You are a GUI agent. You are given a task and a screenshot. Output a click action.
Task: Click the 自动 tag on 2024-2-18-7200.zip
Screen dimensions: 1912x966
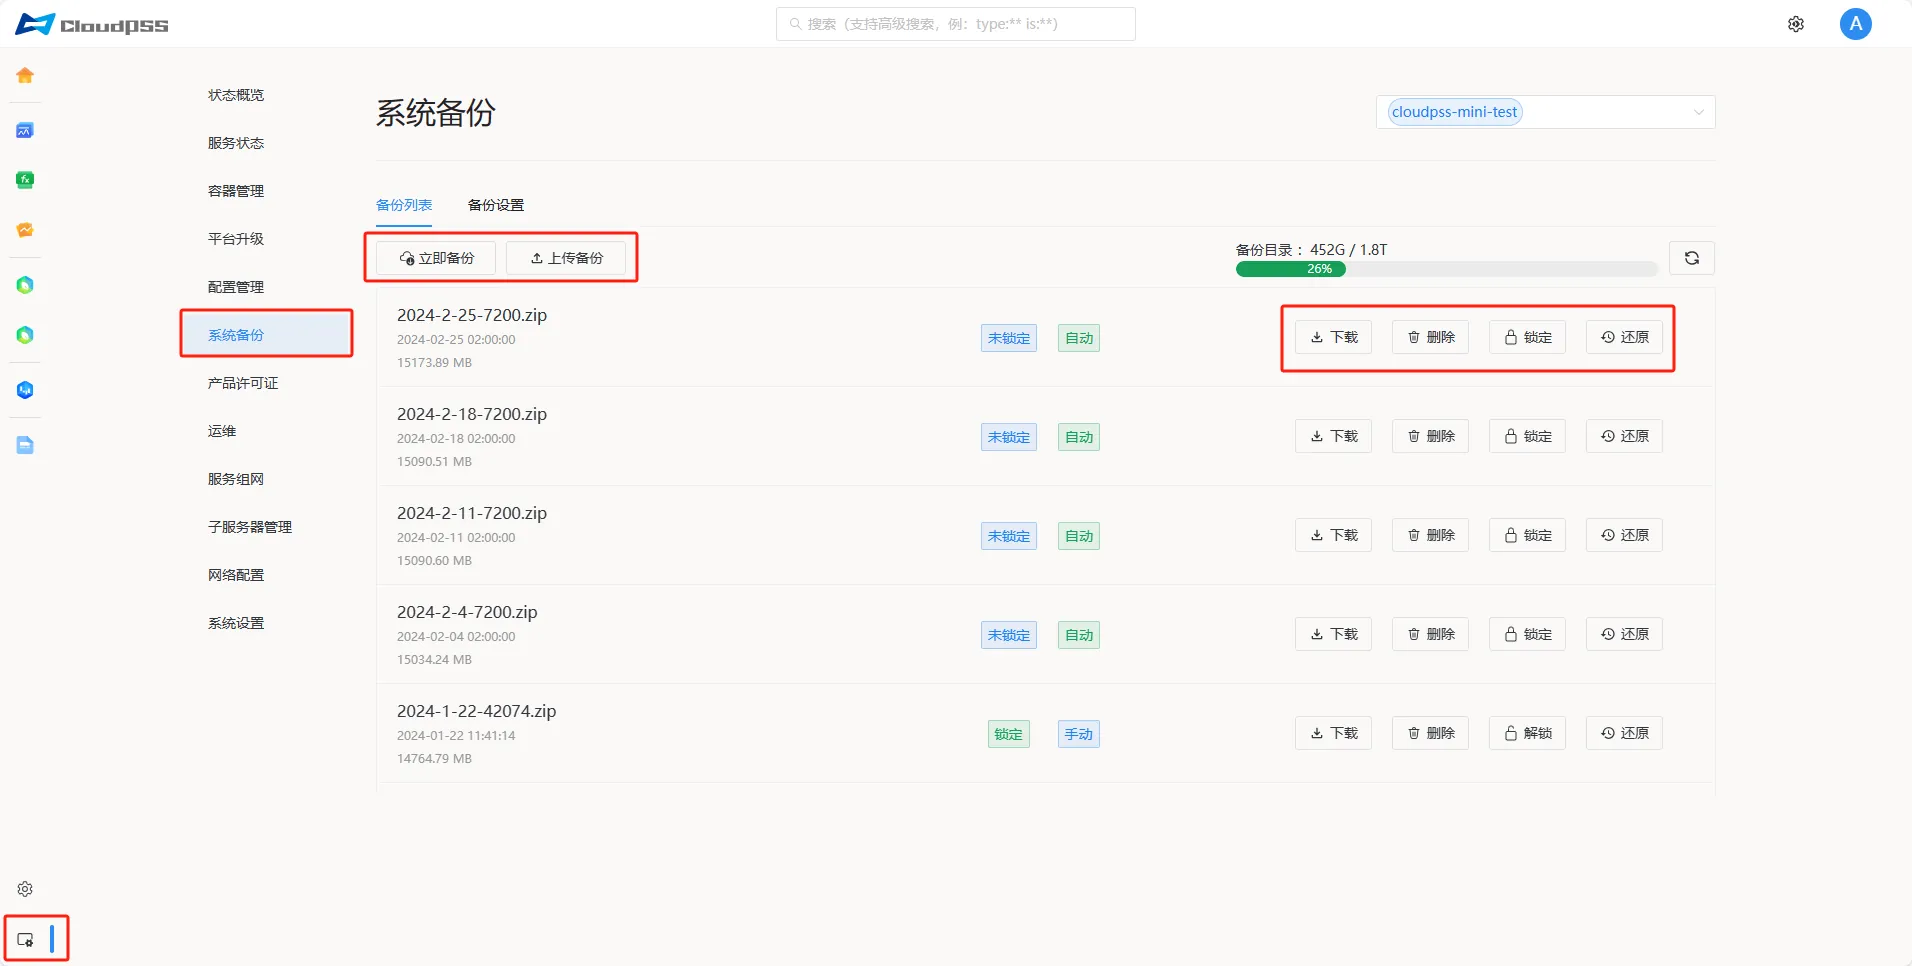click(1079, 437)
